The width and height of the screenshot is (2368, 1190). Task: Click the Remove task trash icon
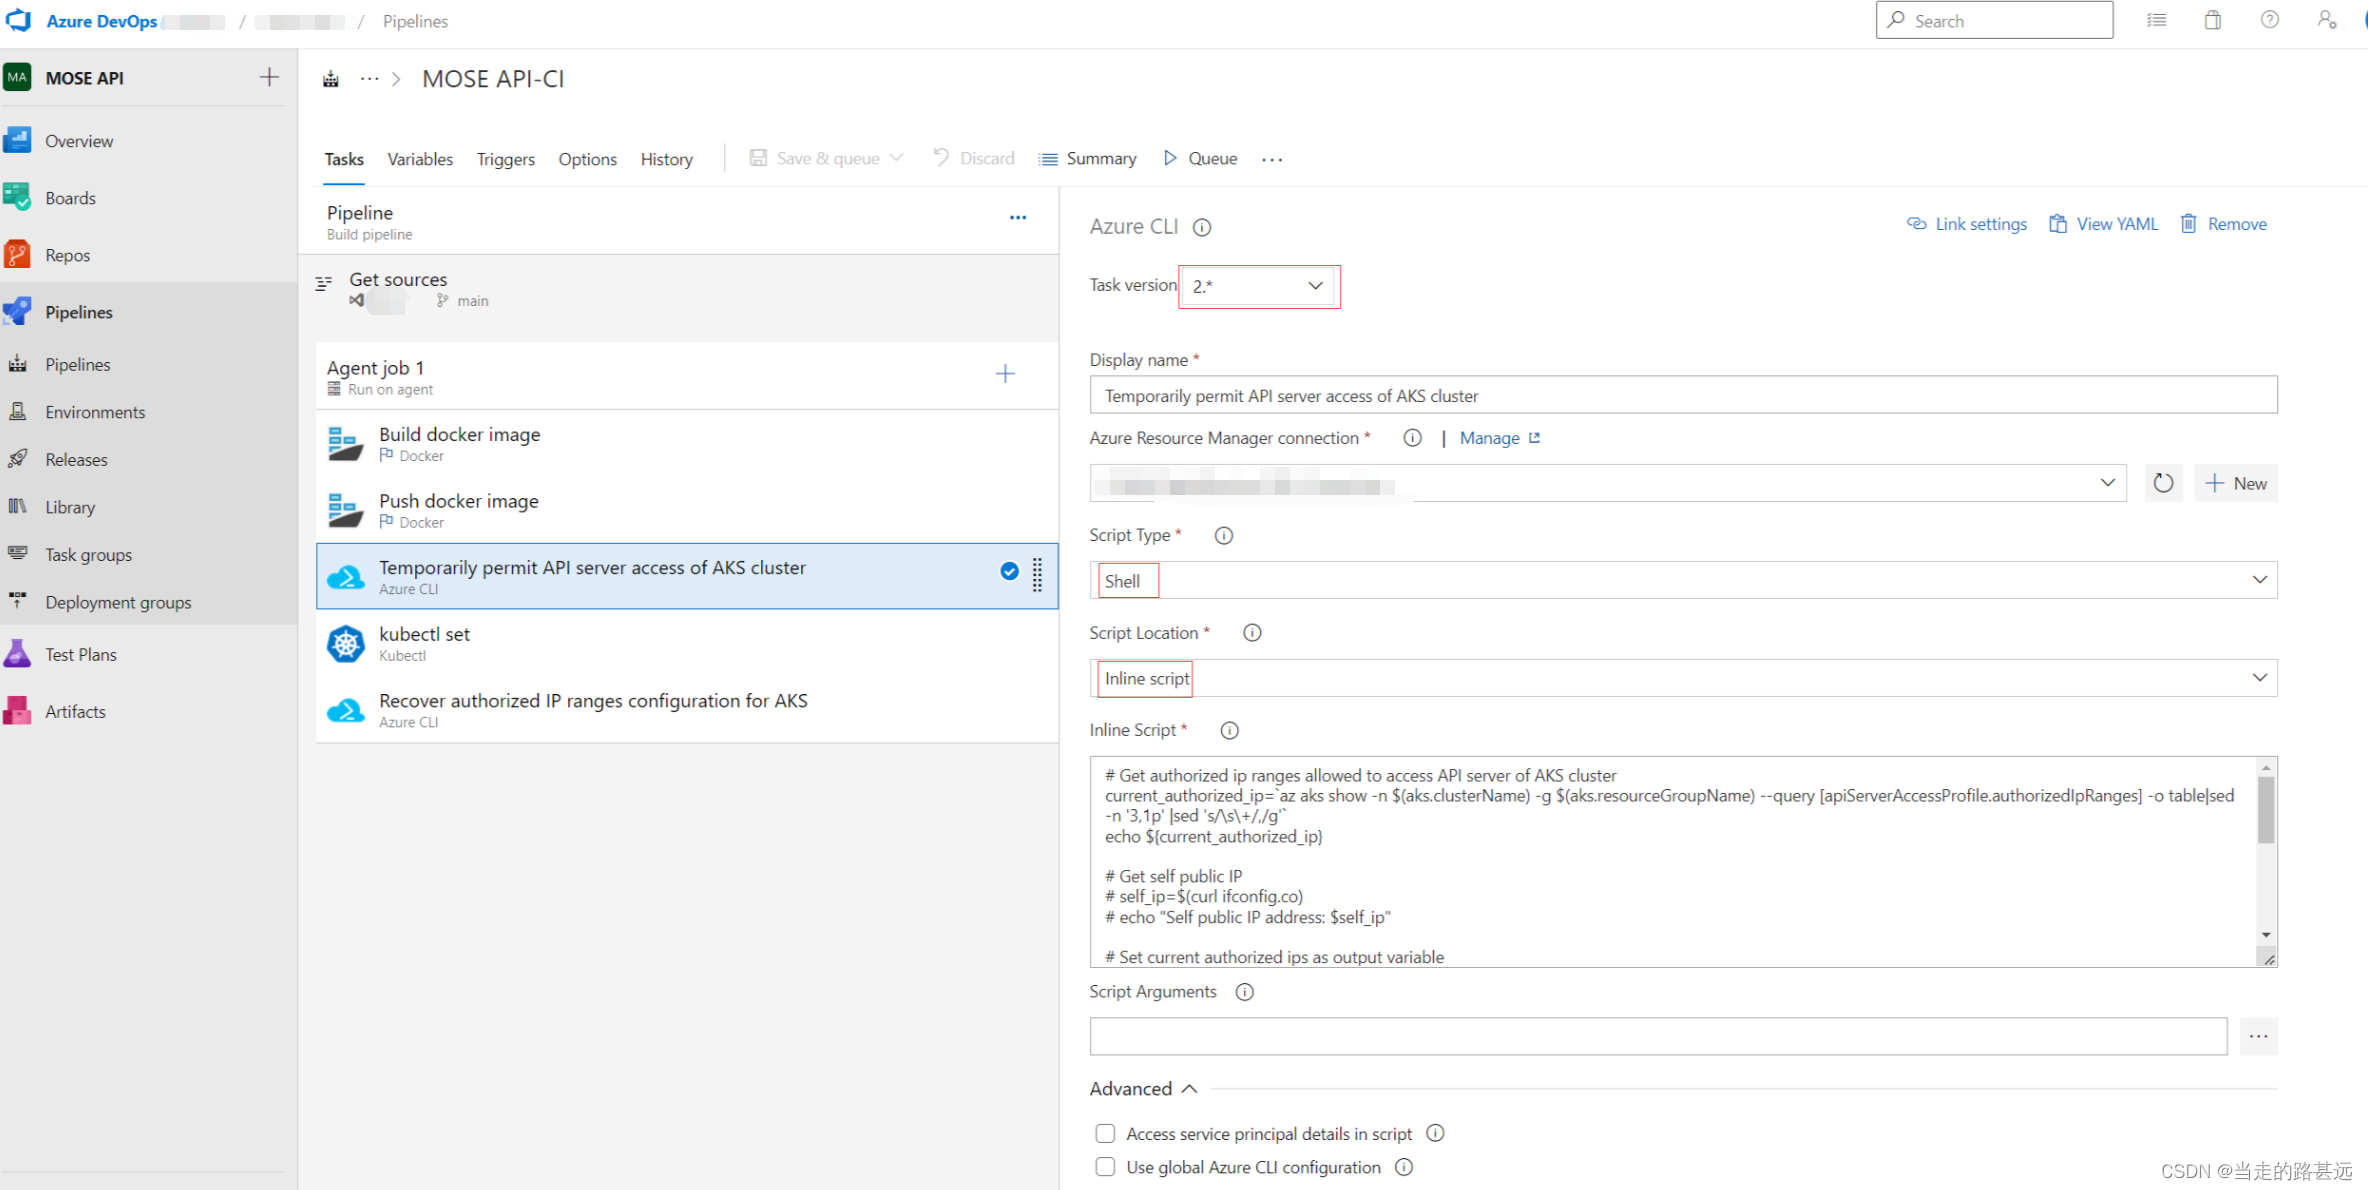2188,223
